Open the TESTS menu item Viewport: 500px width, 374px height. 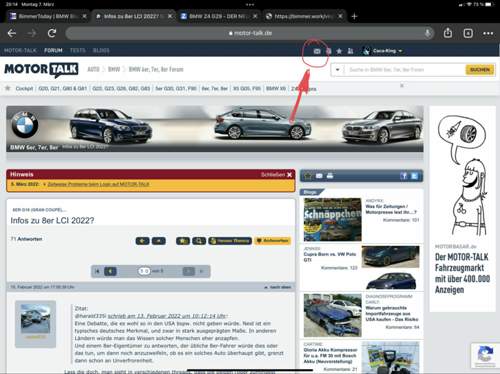[x=78, y=51]
